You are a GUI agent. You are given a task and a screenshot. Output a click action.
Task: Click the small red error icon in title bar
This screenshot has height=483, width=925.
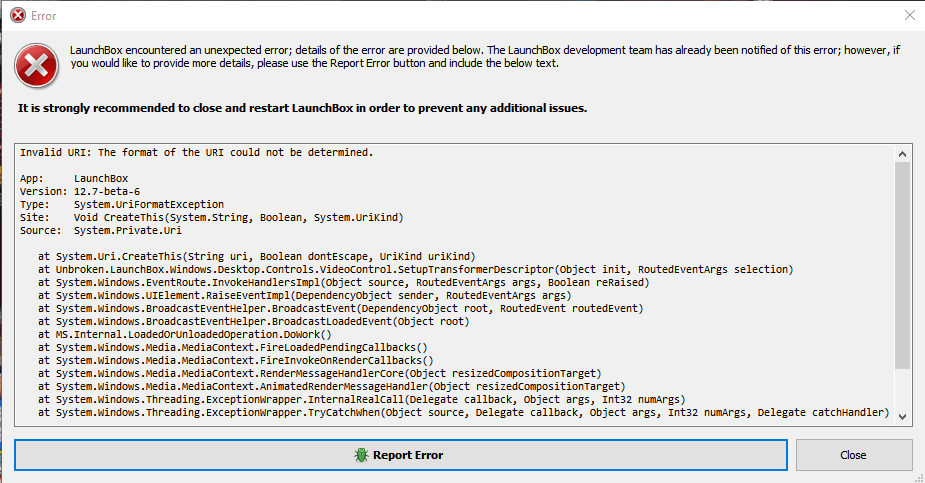pos(18,15)
